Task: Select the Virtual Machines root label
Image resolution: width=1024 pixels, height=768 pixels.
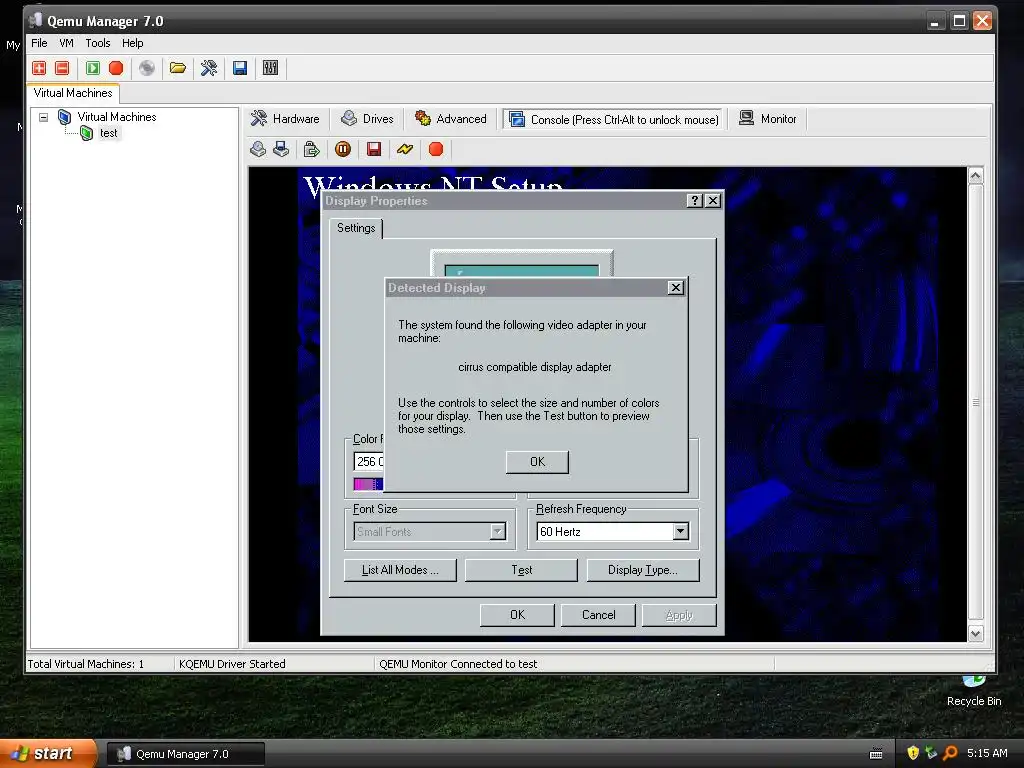Action: [117, 117]
